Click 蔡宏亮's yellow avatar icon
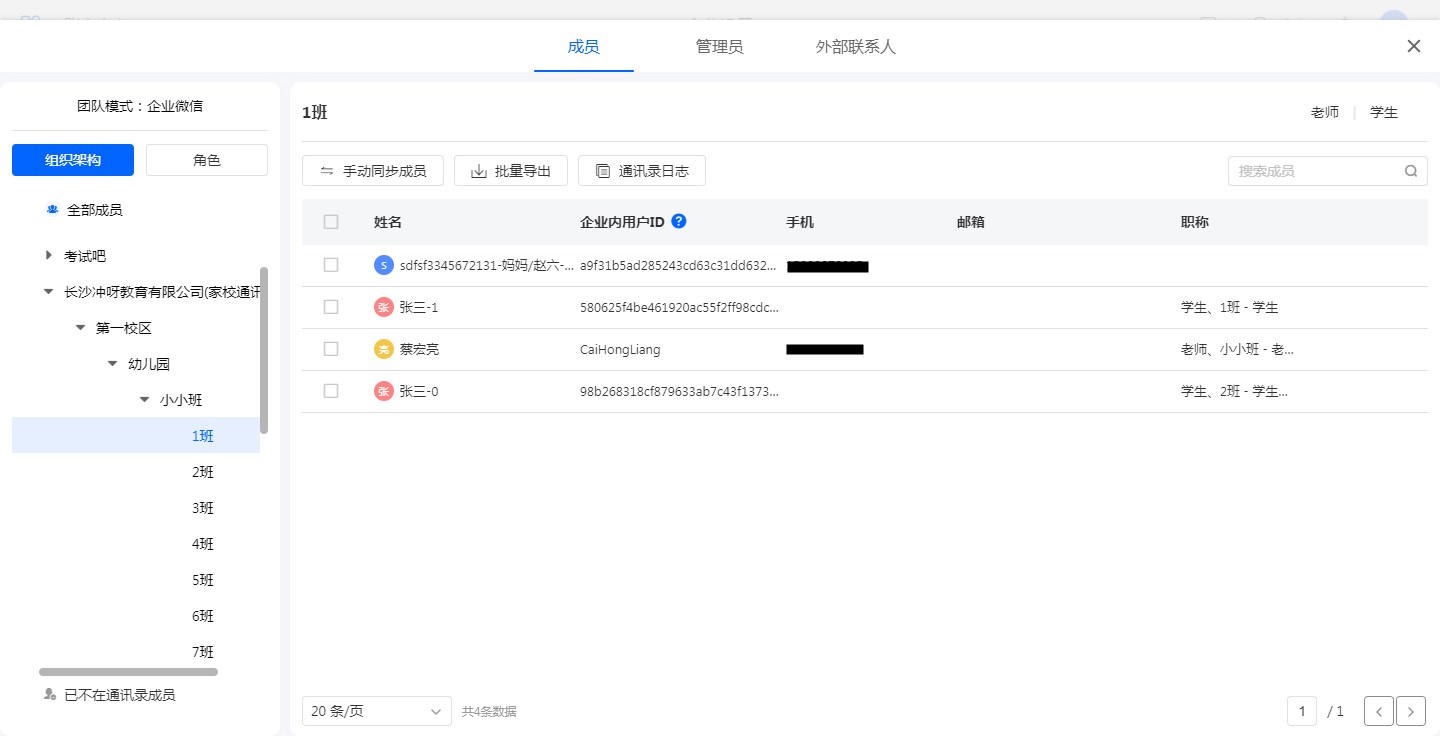This screenshot has height=736, width=1440. click(383, 349)
